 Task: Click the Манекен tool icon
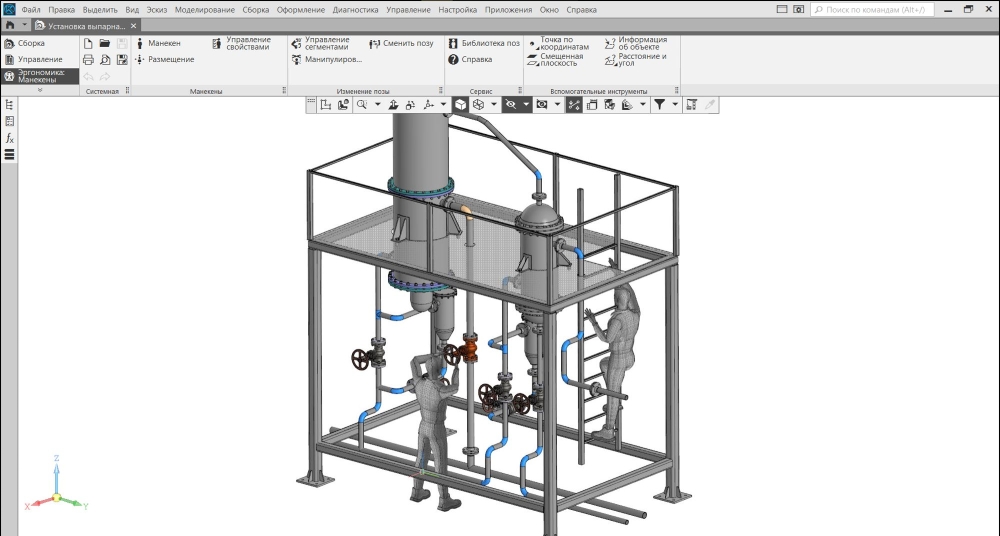(x=140, y=43)
